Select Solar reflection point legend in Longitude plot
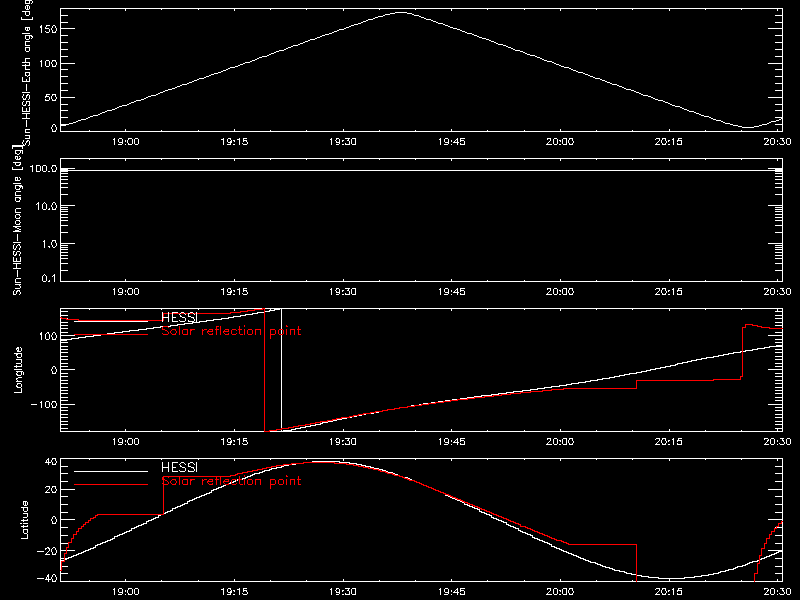This screenshot has height=600, width=800. [231, 331]
